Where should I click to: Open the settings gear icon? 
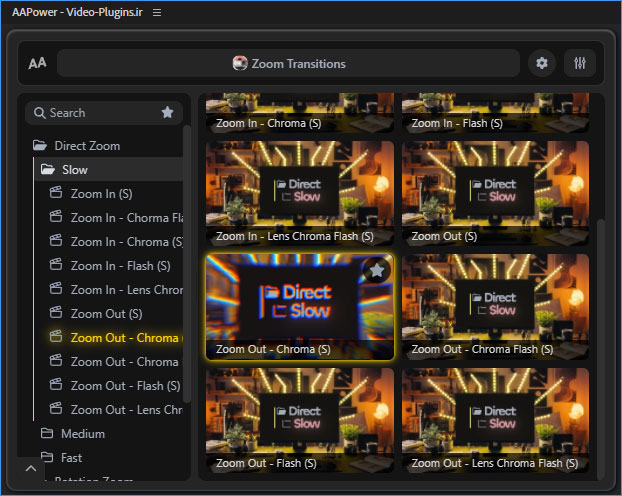click(542, 63)
